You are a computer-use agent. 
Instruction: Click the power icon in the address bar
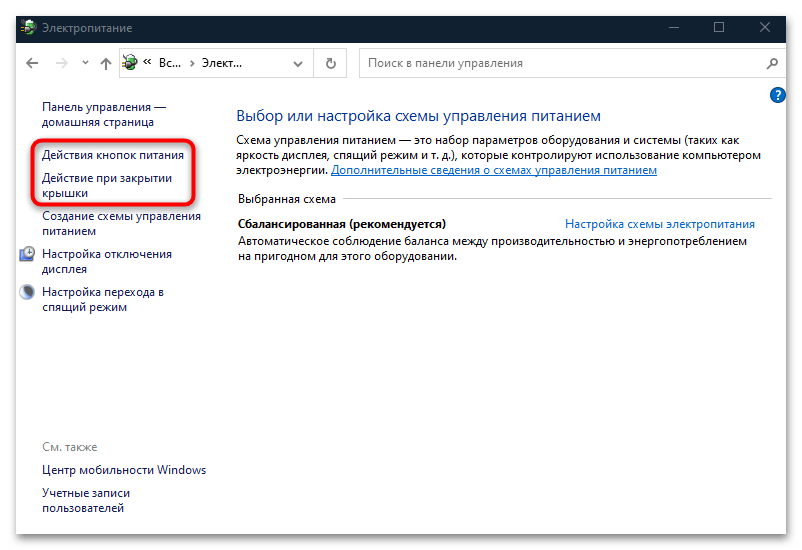click(x=130, y=63)
